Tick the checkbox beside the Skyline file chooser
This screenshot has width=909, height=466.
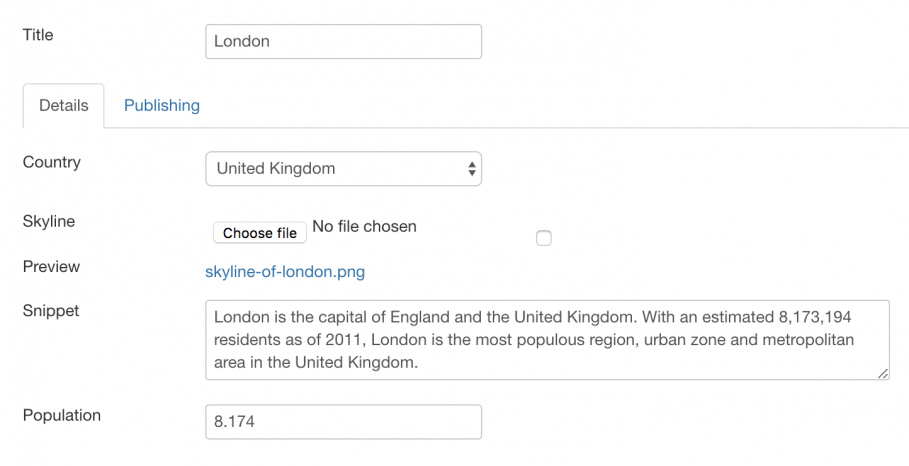pos(544,238)
